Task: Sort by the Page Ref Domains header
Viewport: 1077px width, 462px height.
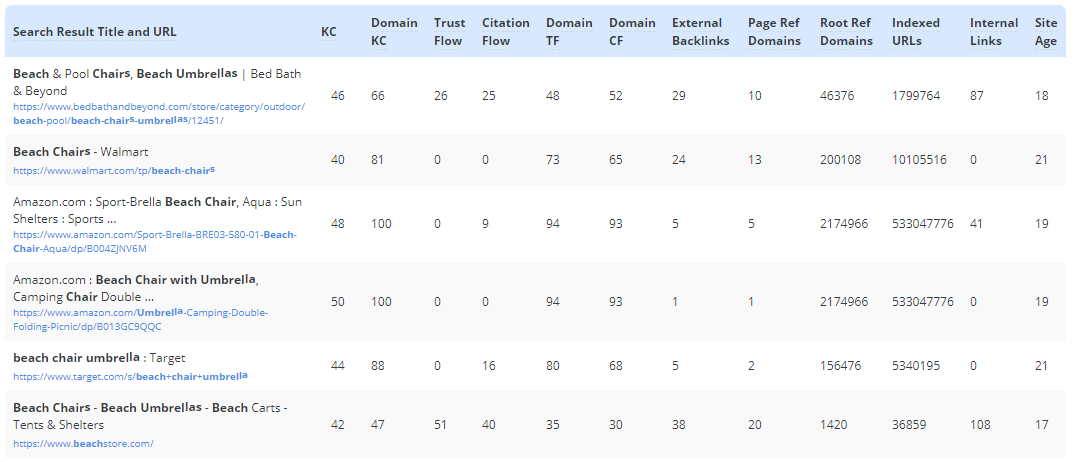Action: [774, 32]
